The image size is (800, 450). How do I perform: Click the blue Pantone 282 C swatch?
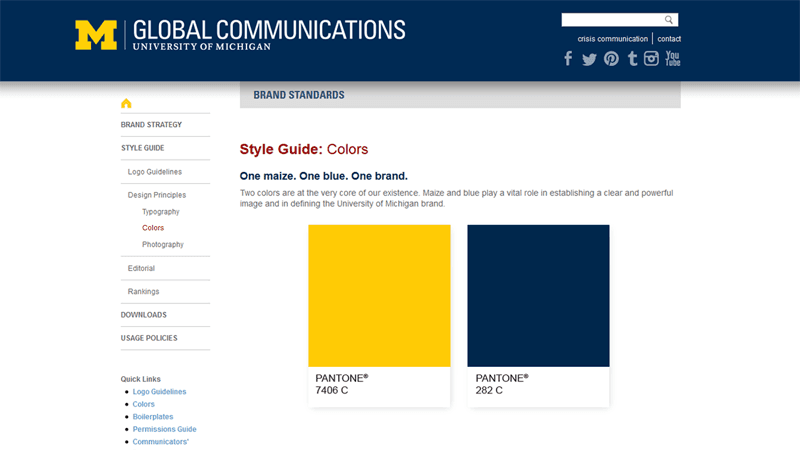pos(538,296)
